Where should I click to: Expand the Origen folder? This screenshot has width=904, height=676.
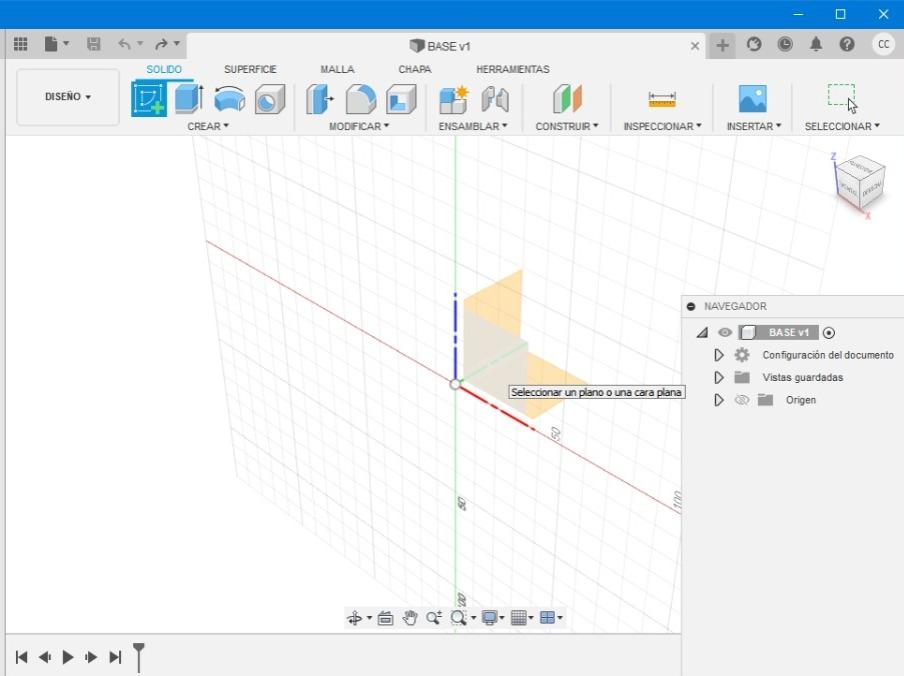pyautogui.click(x=718, y=400)
